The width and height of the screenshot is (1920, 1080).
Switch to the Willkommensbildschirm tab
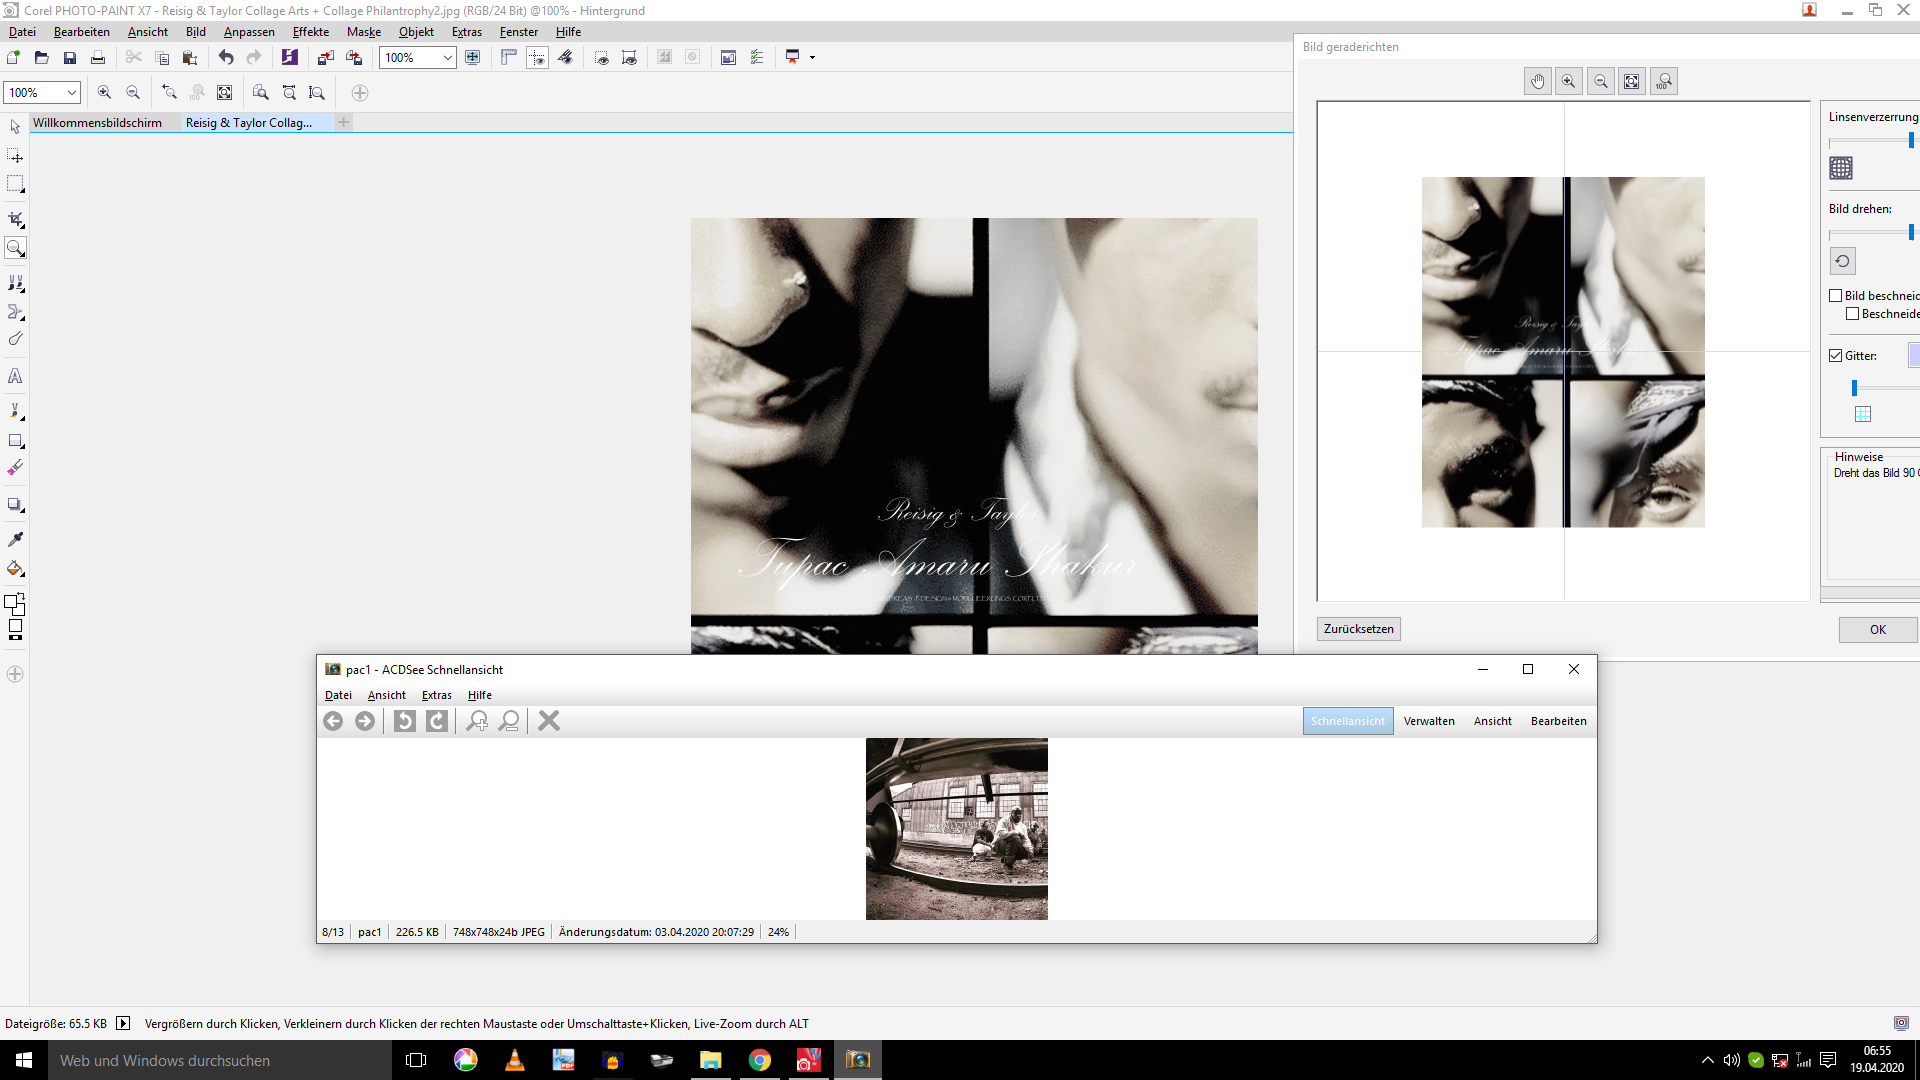pyautogui.click(x=97, y=123)
